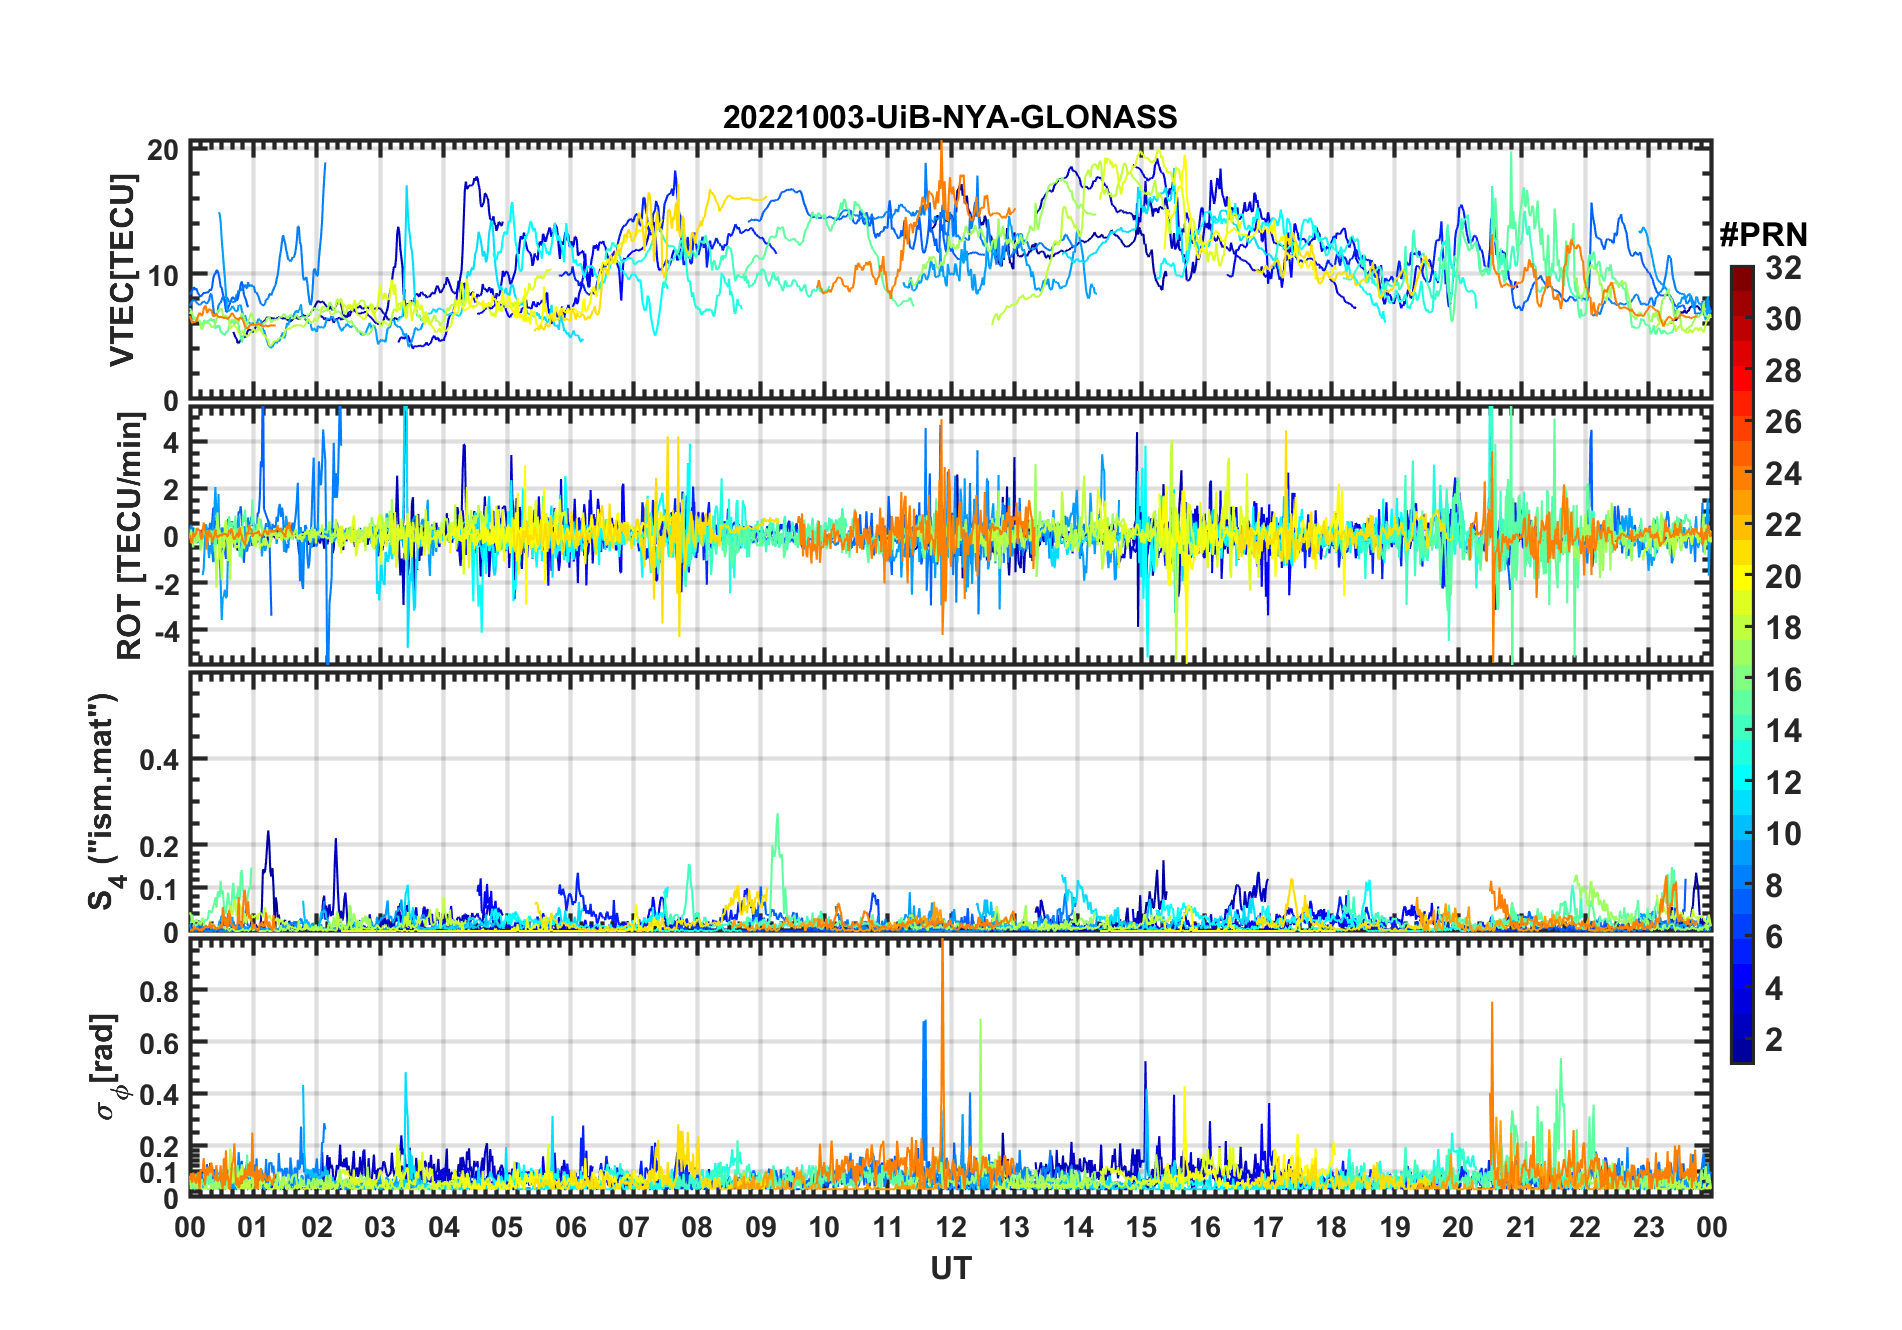Viewport: 1902px width, 1330px height.
Task: Click the VTEC axis tick label 20
Action: (x=163, y=151)
